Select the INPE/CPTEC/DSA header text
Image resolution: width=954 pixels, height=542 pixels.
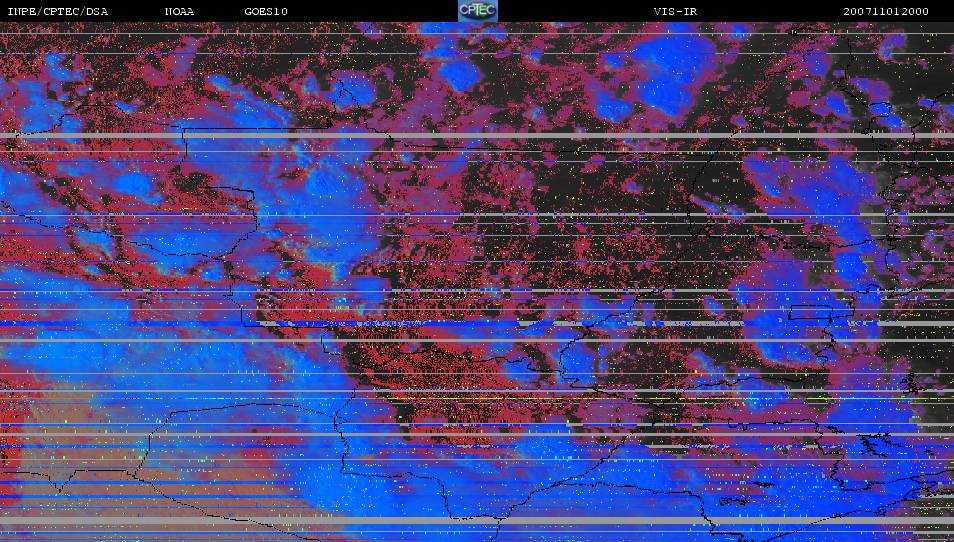(x=58, y=12)
